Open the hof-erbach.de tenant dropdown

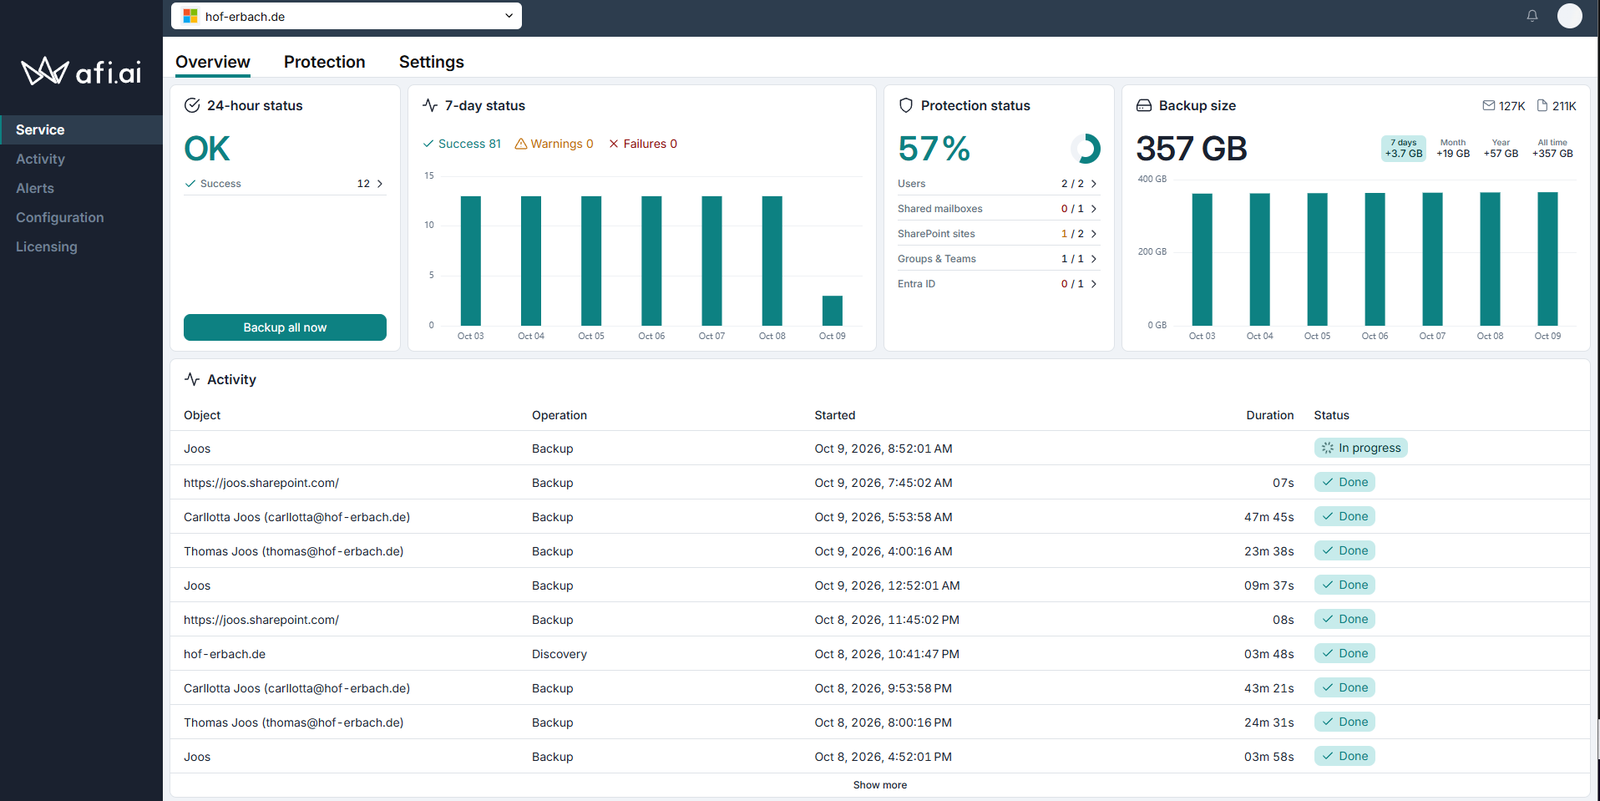346,16
